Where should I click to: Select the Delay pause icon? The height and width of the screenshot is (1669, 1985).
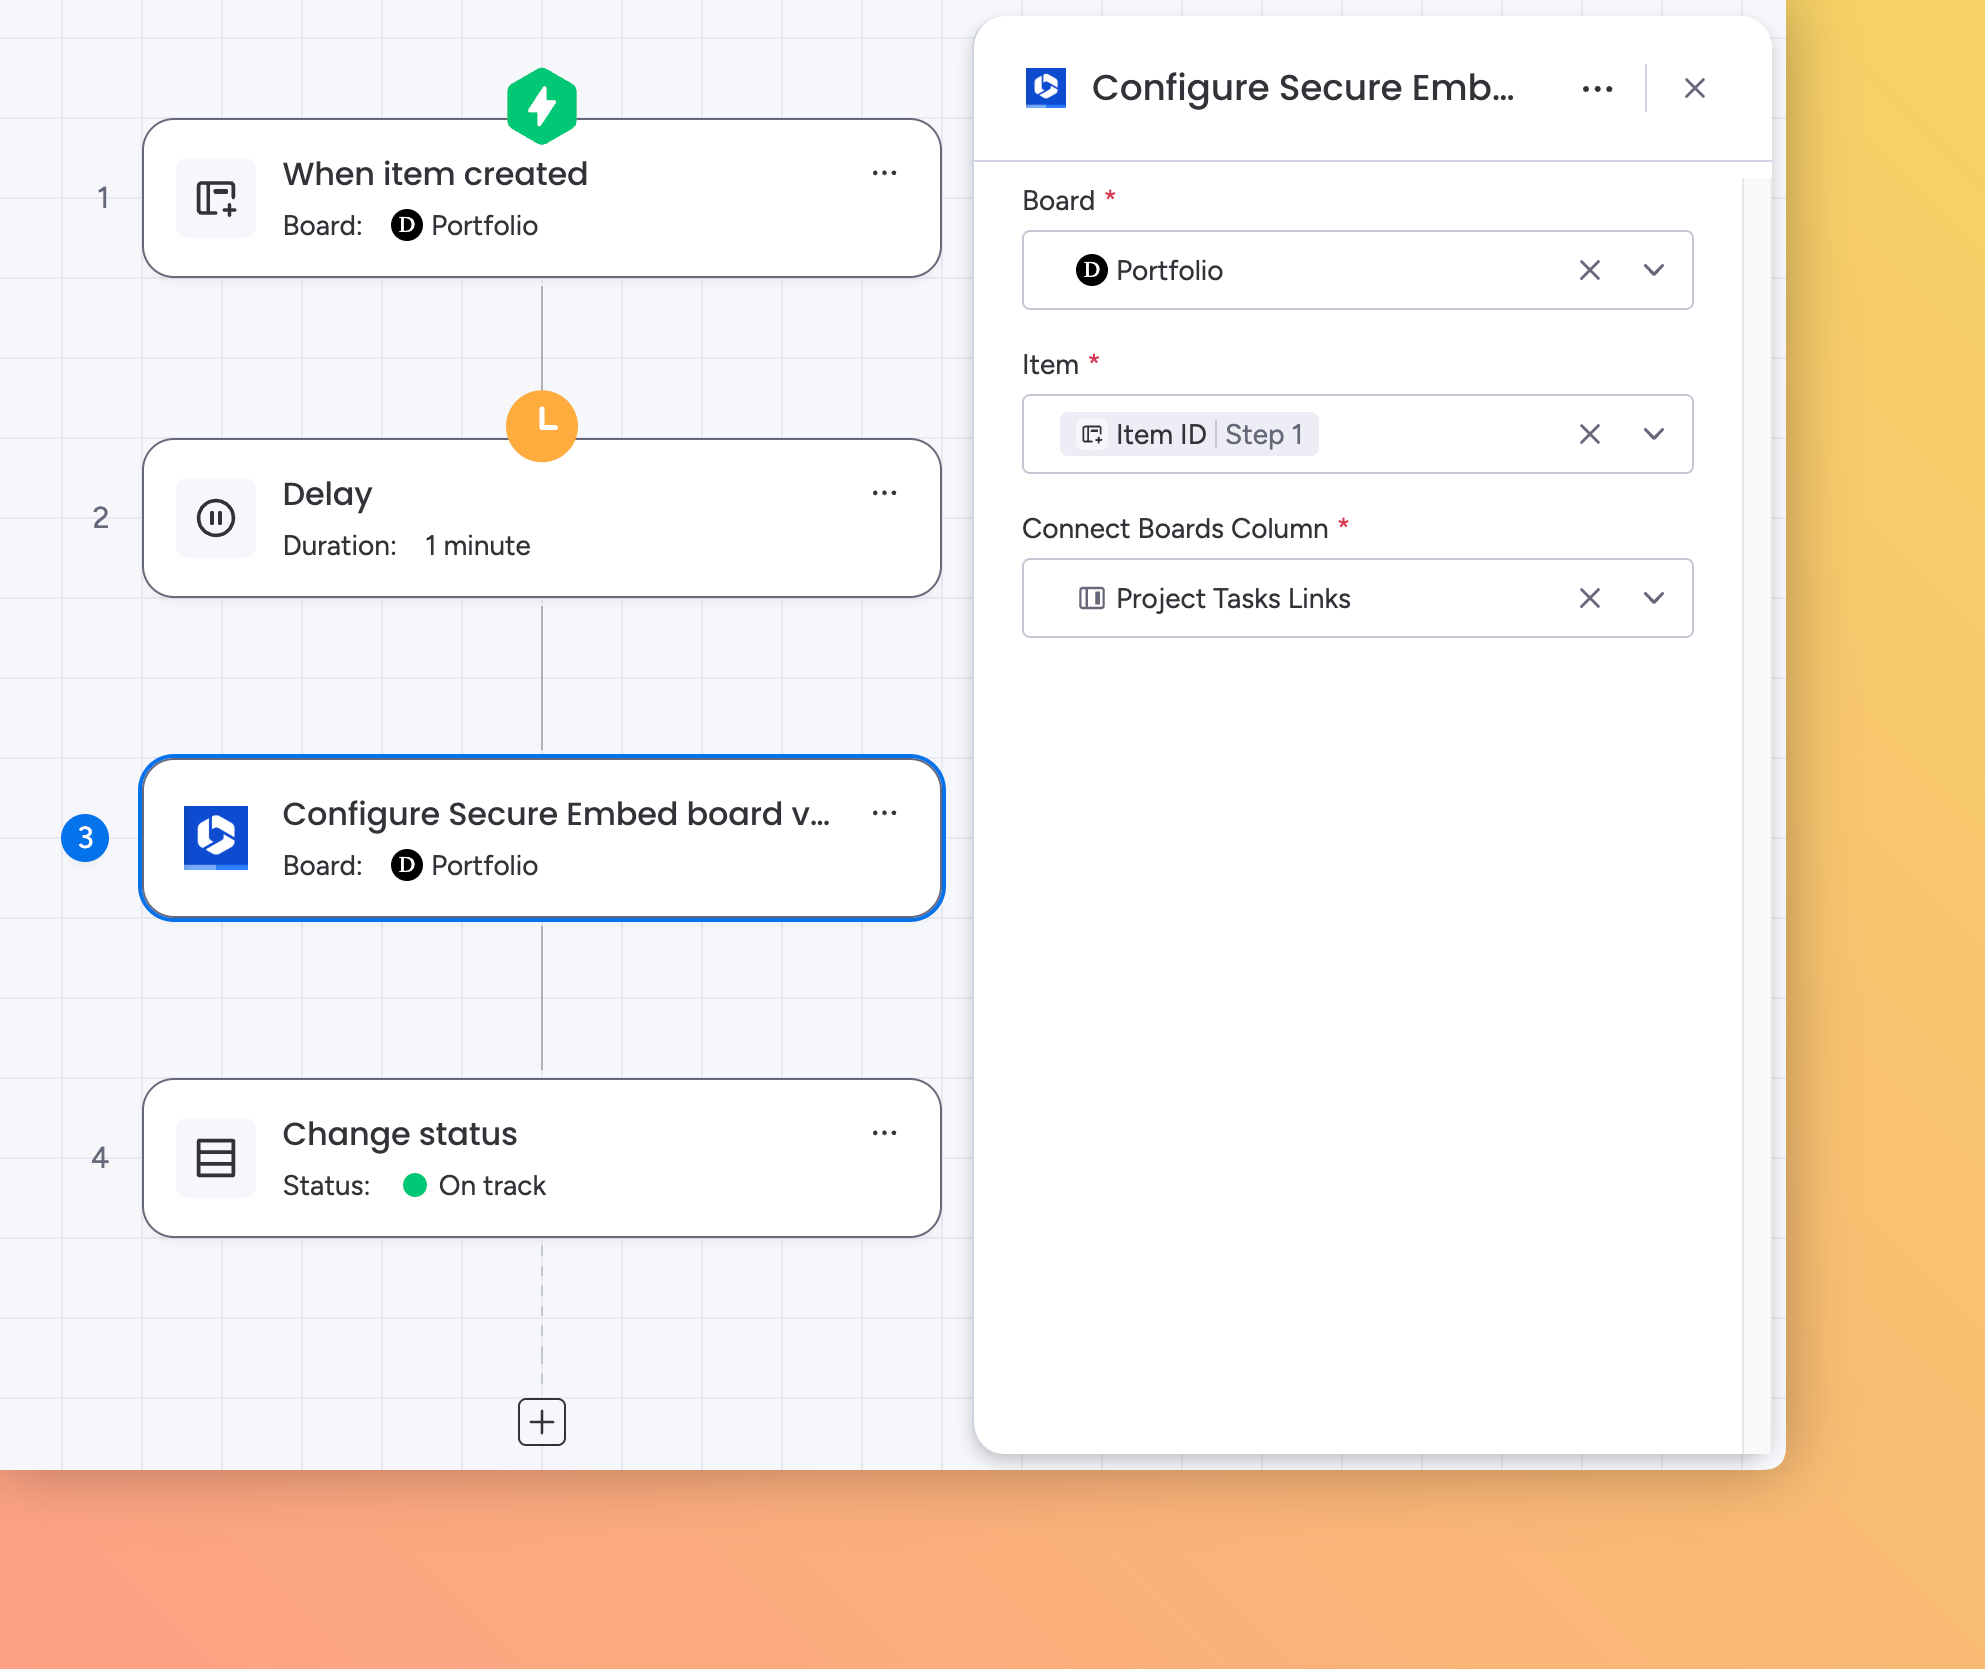[x=216, y=518]
